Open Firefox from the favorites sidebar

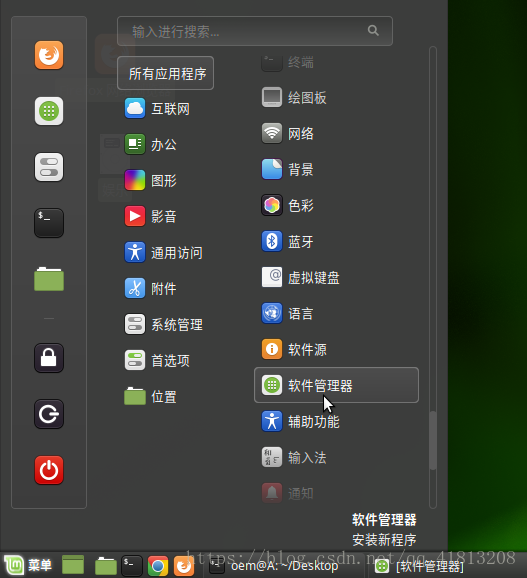coord(49,55)
